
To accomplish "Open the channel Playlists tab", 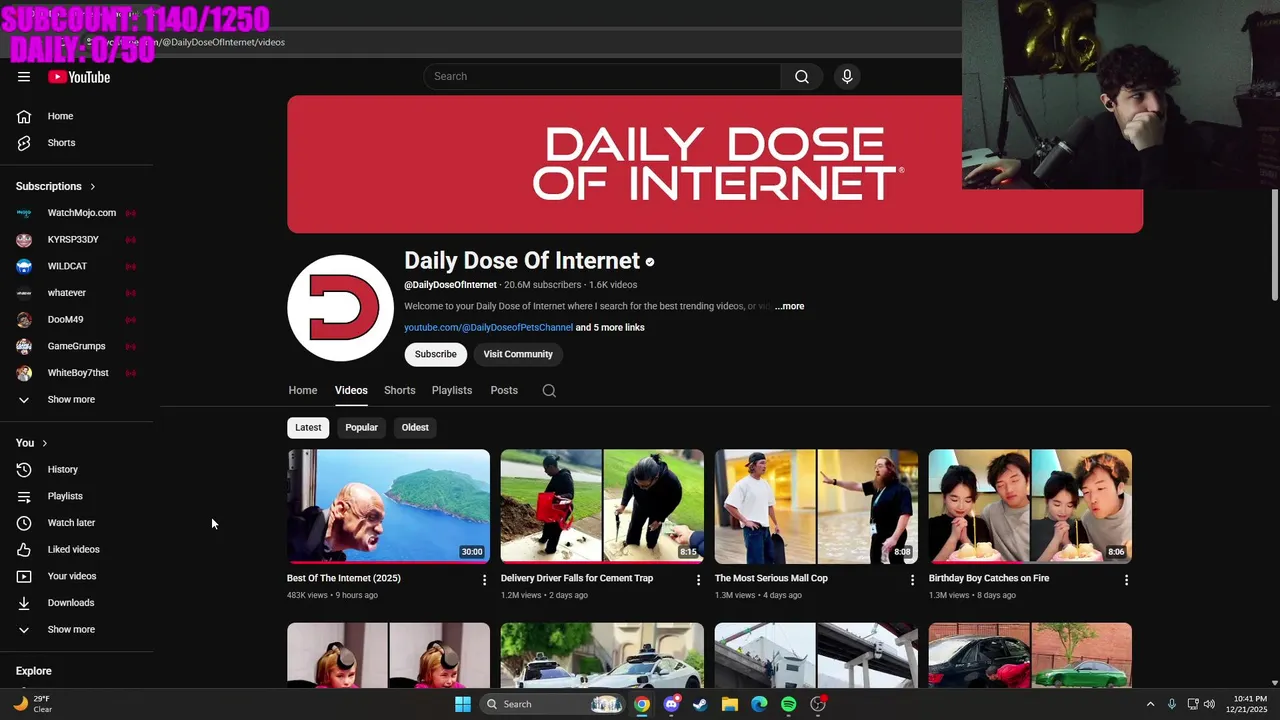I will pyautogui.click(x=452, y=391).
